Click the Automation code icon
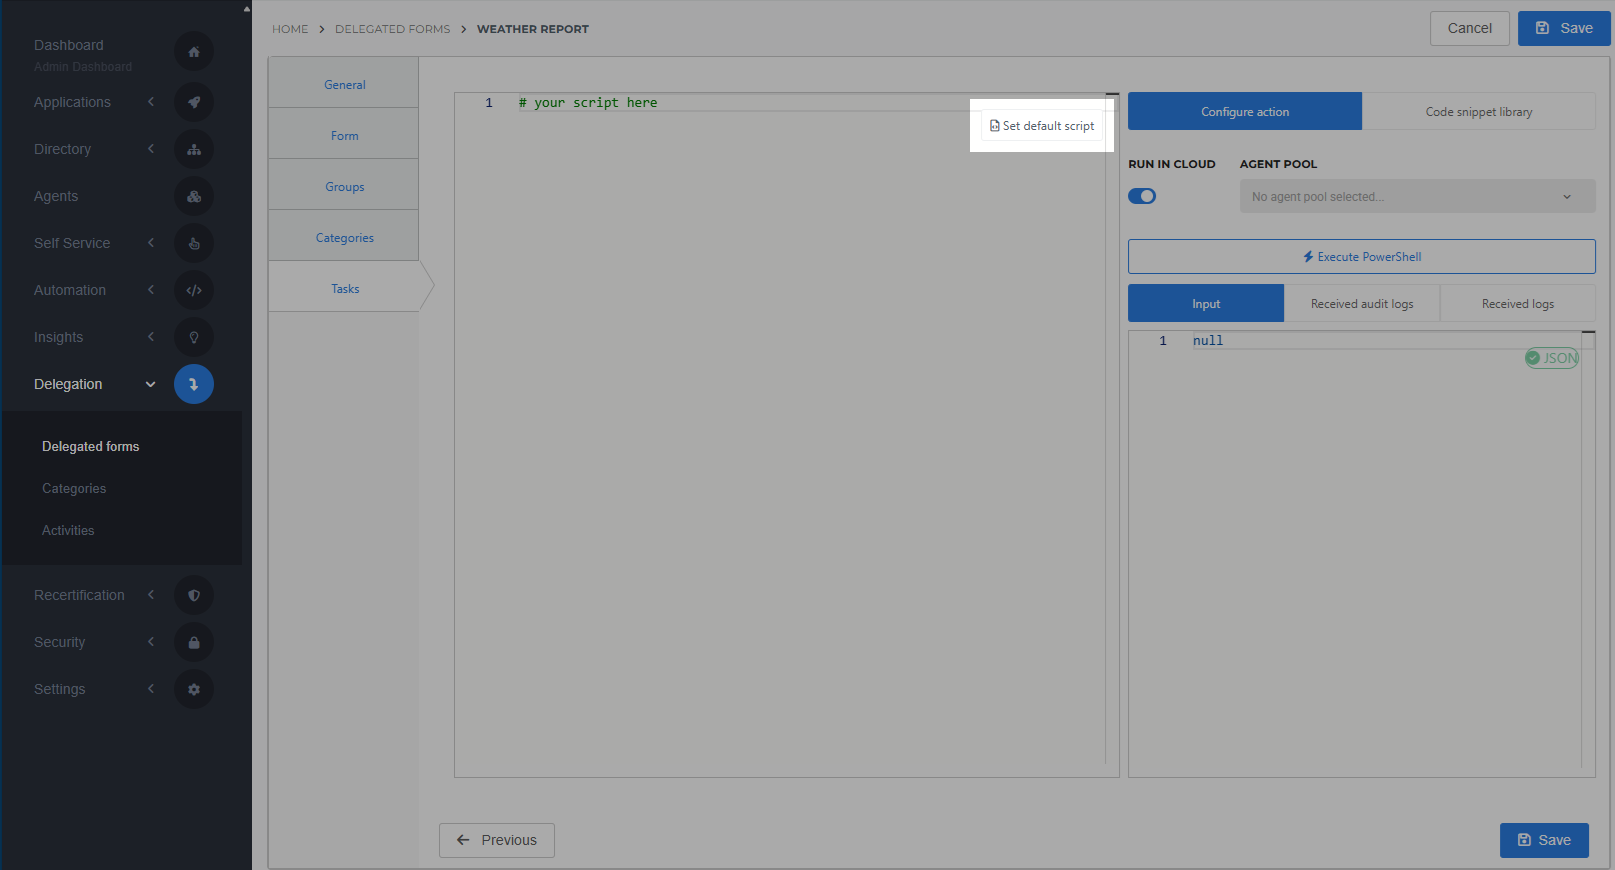 coord(194,290)
